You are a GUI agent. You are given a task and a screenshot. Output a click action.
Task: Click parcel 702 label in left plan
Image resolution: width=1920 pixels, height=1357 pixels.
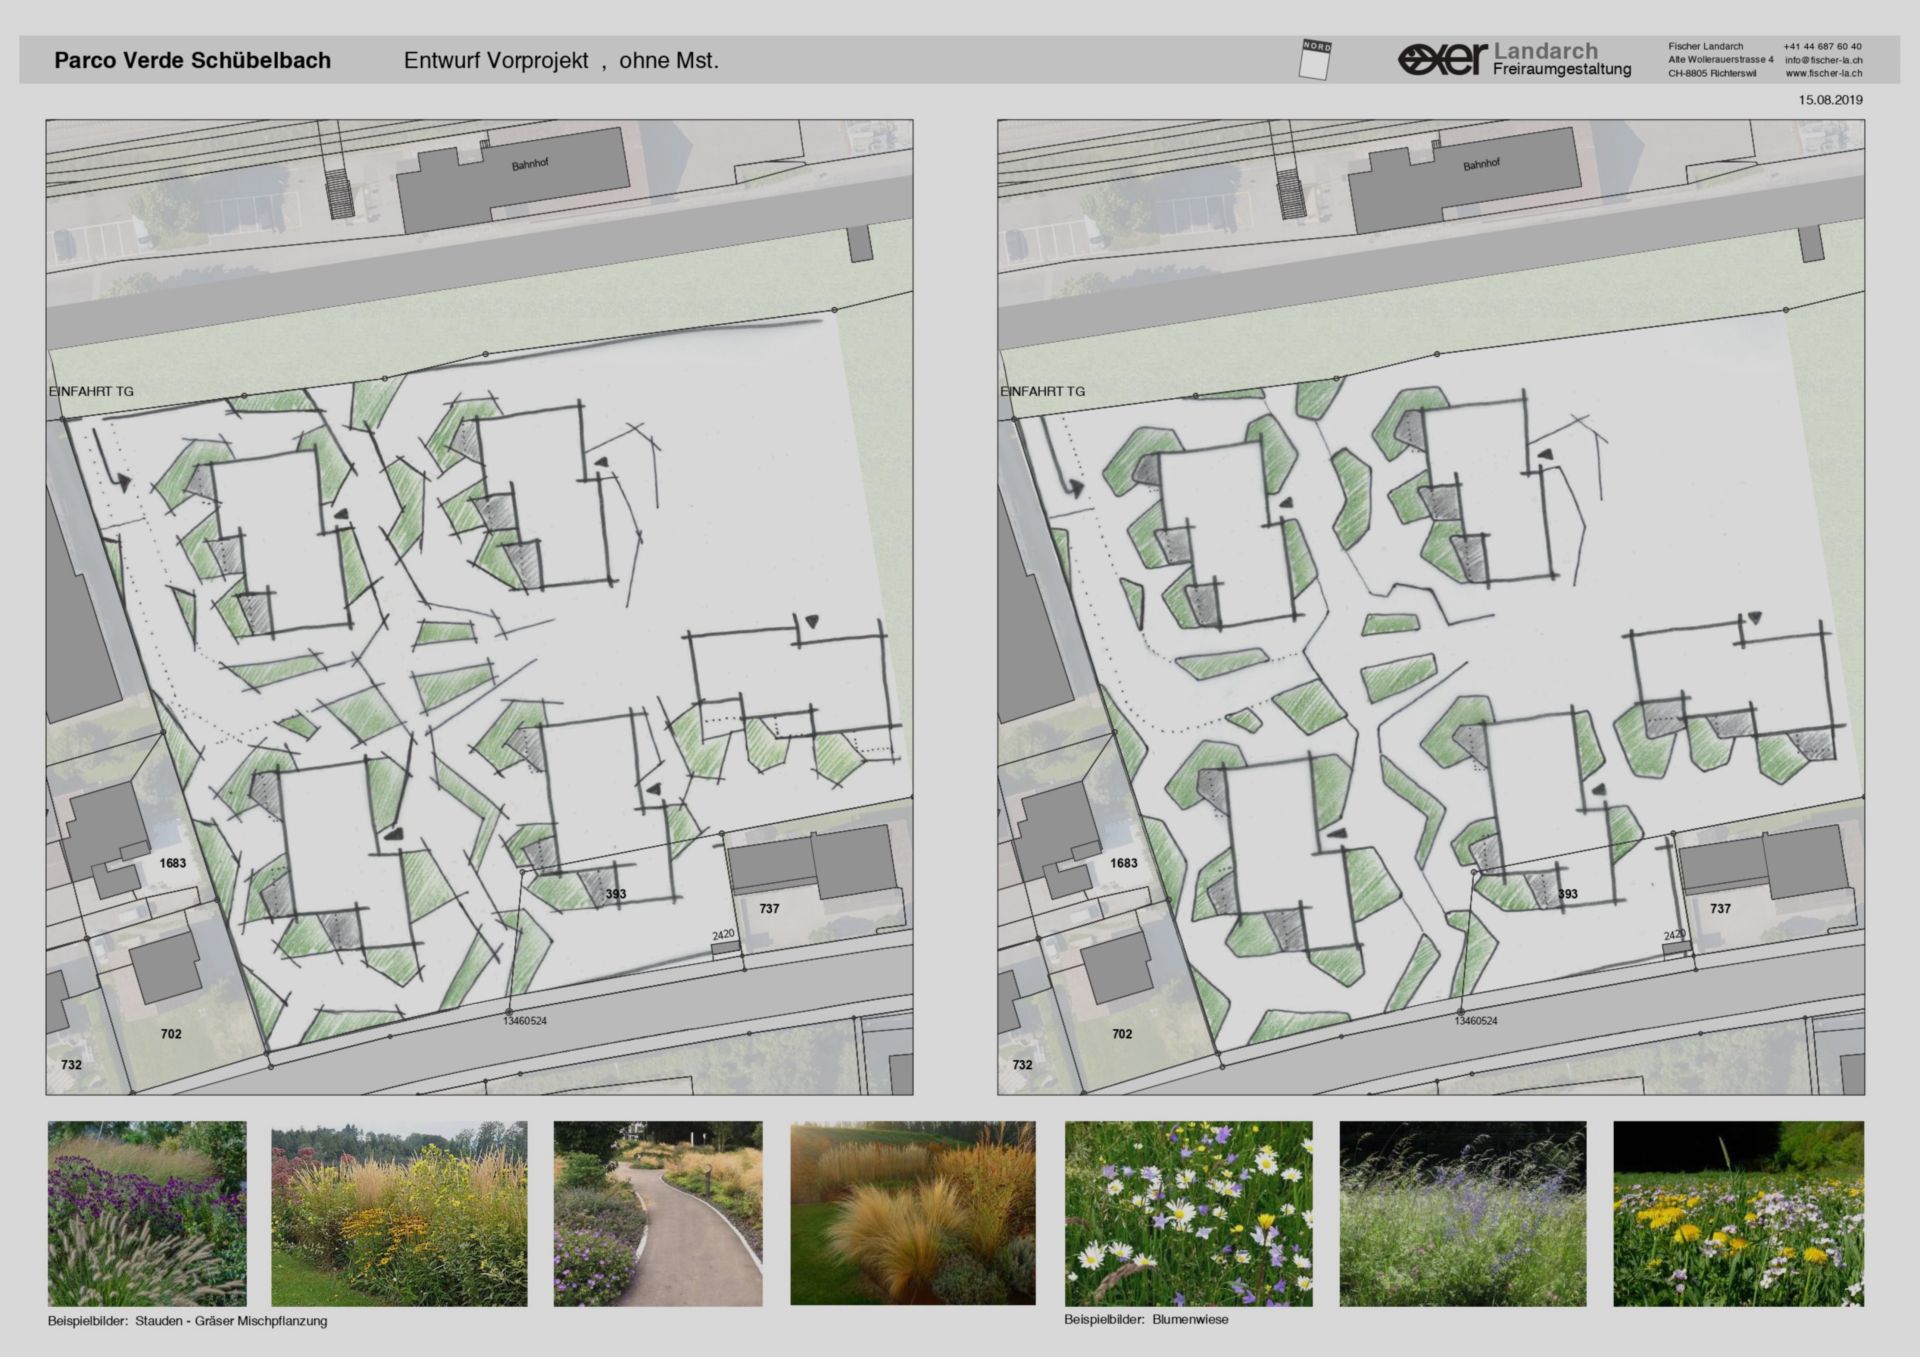[x=171, y=1034]
